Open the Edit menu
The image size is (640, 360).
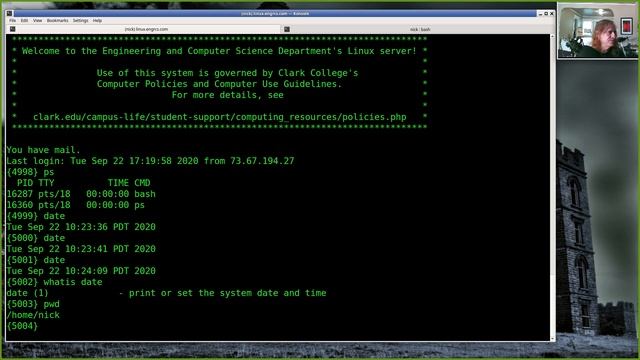tap(24, 20)
